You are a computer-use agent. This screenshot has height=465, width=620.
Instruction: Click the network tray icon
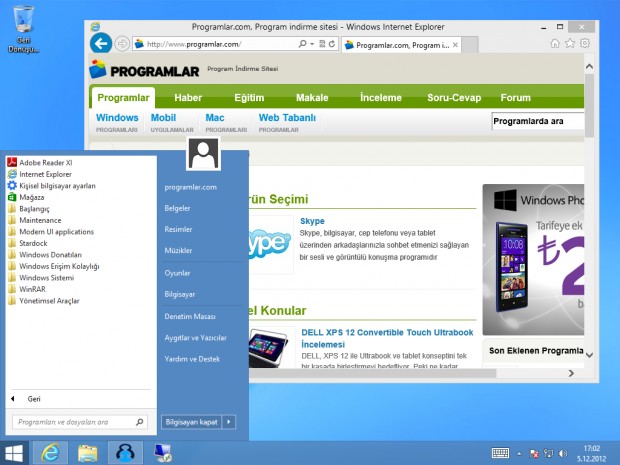pos(548,454)
